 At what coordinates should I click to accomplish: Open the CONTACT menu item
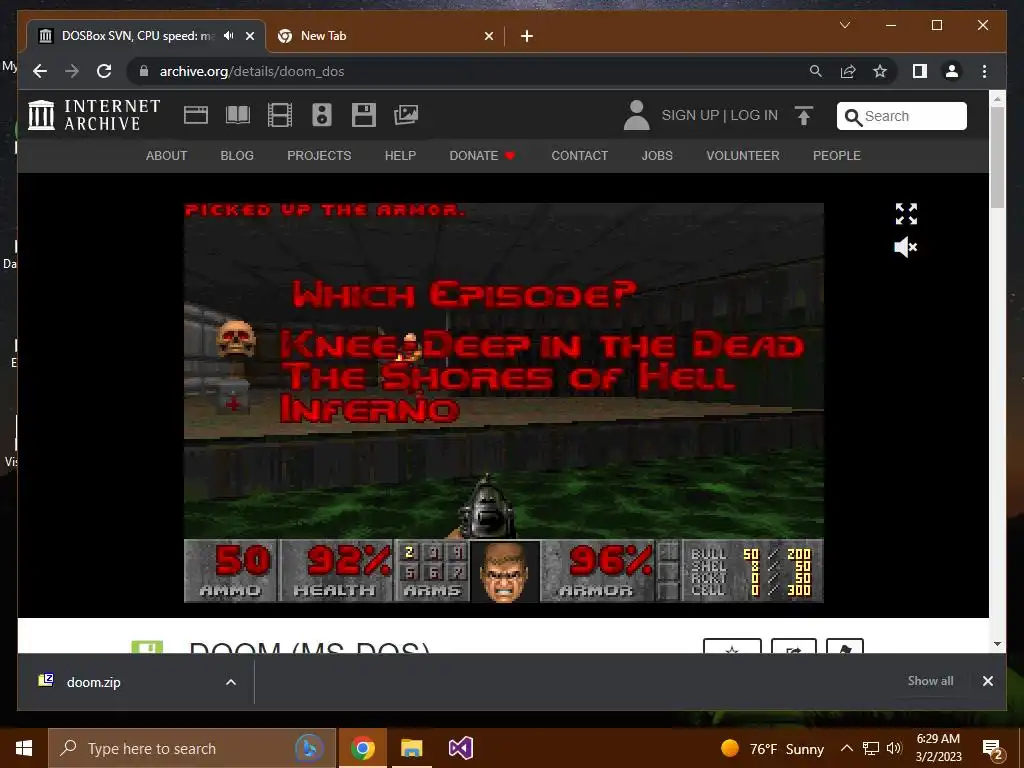[x=579, y=155]
